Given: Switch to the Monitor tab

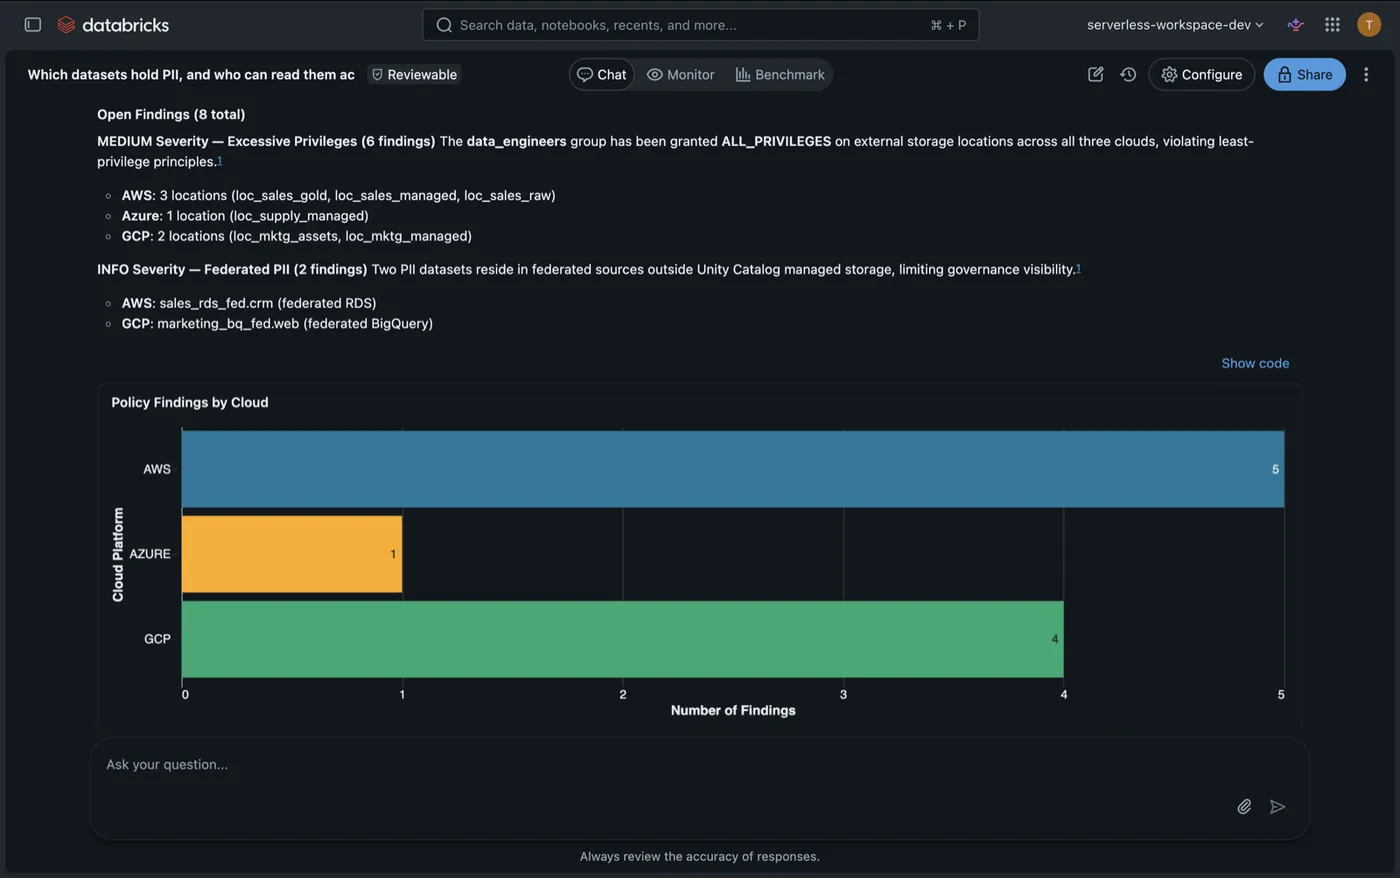Looking at the screenshot, I should coord(680,74).
